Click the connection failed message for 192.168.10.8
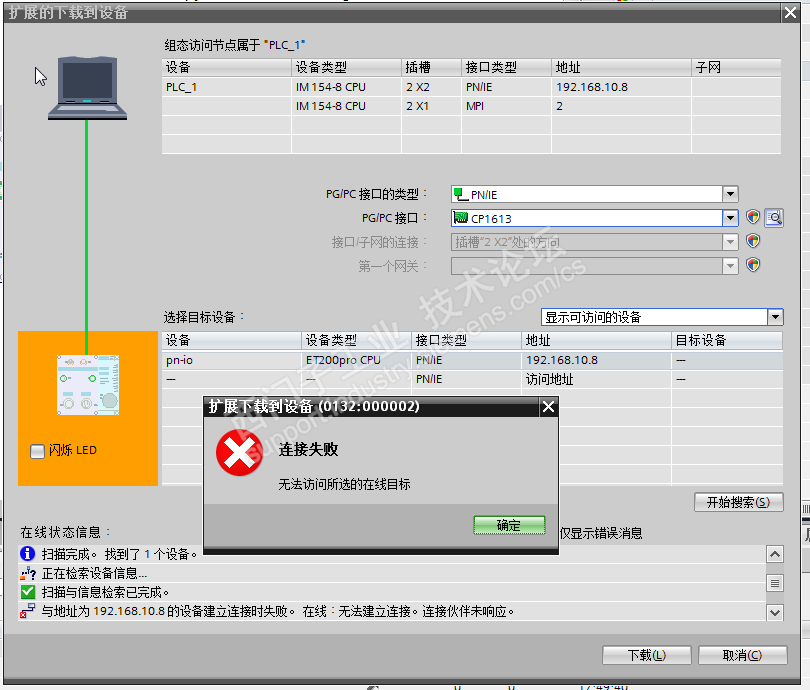Viewport: 810px width, 690px height. [x=278, y=611]
